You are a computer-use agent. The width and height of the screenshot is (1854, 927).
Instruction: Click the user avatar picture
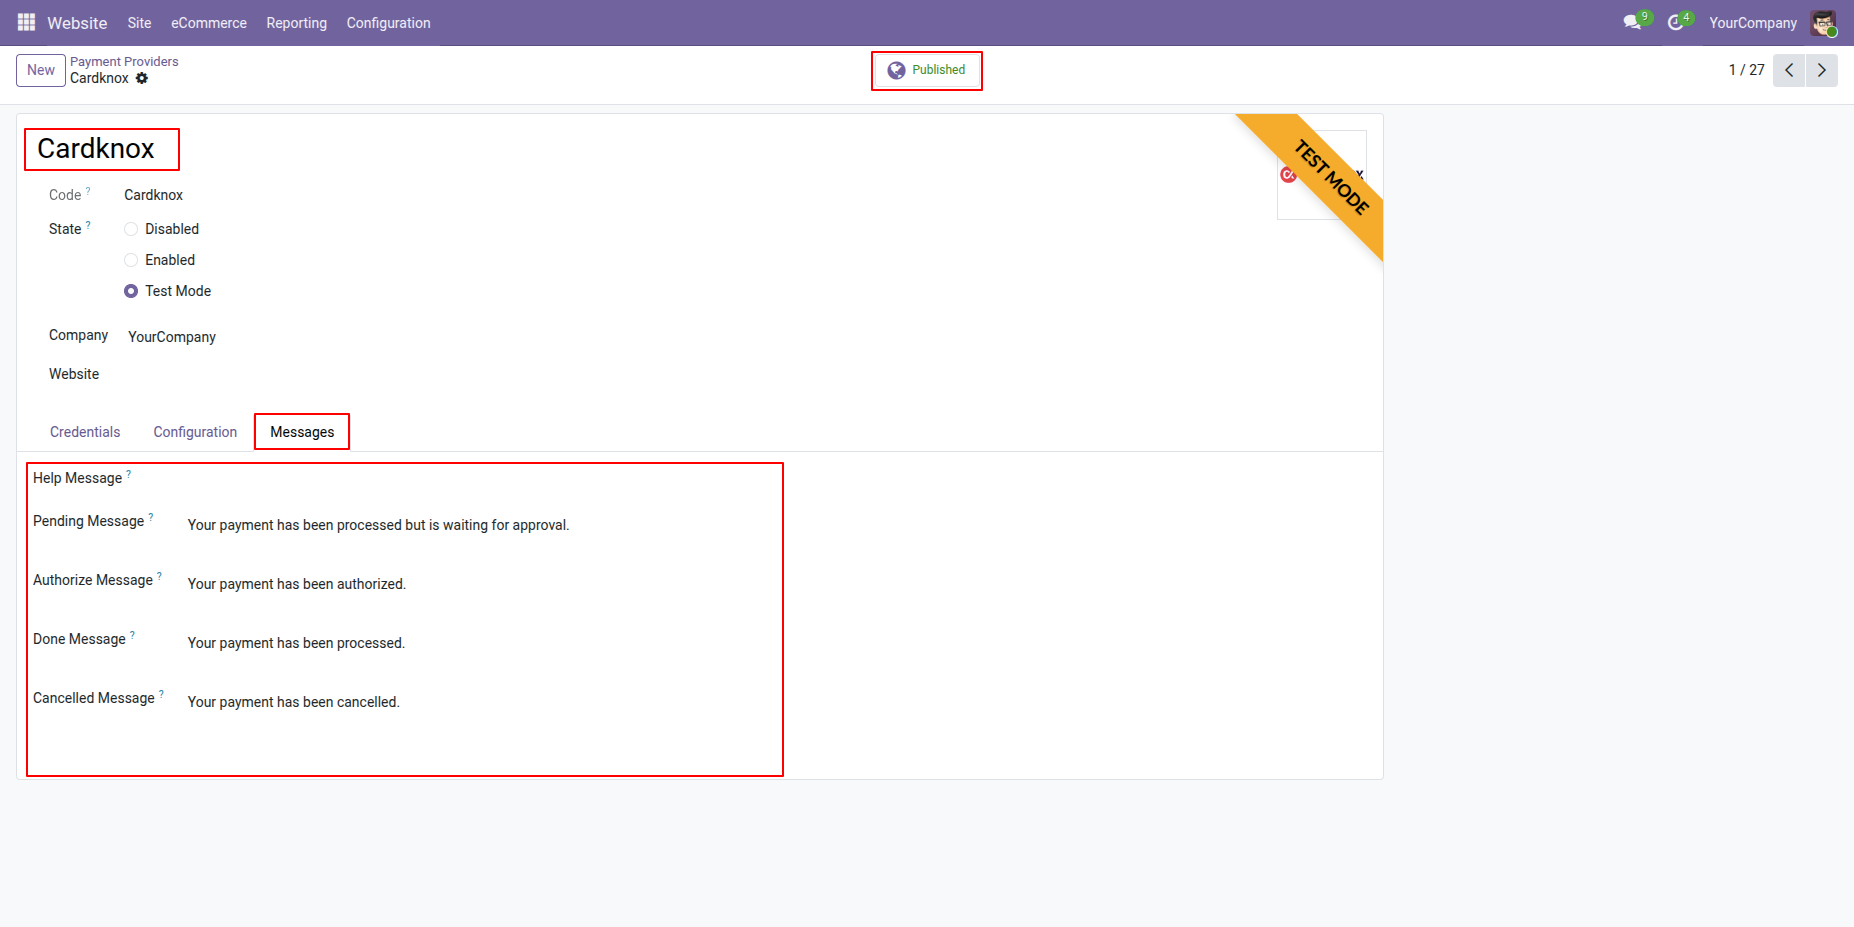tap(1823, 22)
